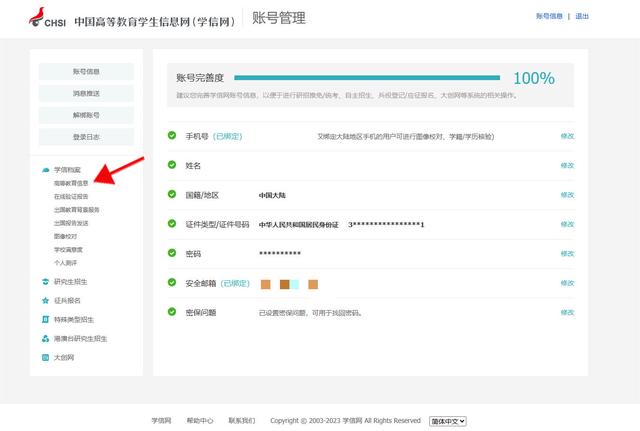Open 帮助中心 in the footer
The height and width of the screenshot is (431, 640).
[200, 421]
